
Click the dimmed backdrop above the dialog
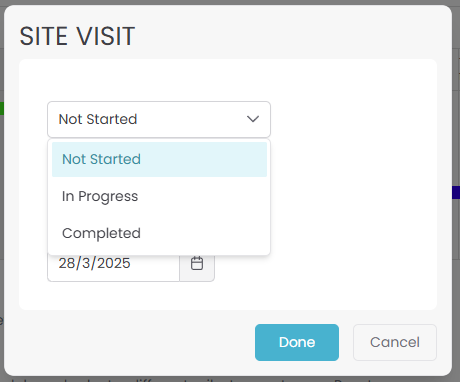click(230, 2)
